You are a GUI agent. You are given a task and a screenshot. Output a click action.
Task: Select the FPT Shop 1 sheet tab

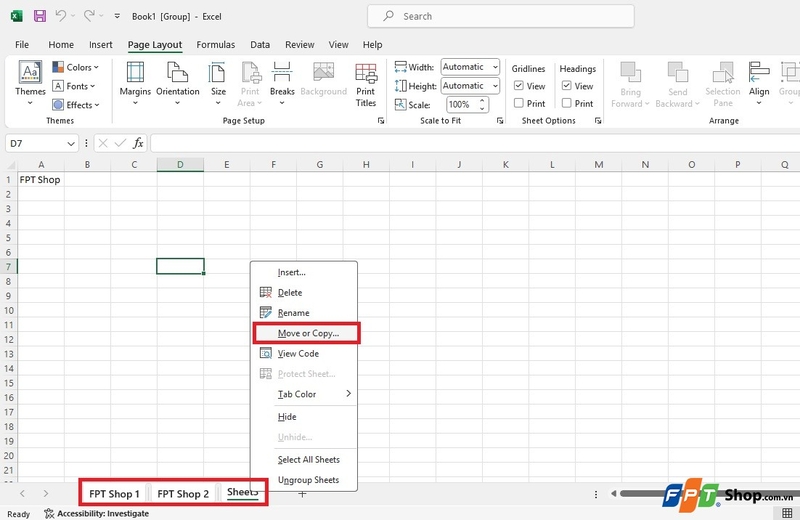tap(114, 494)
